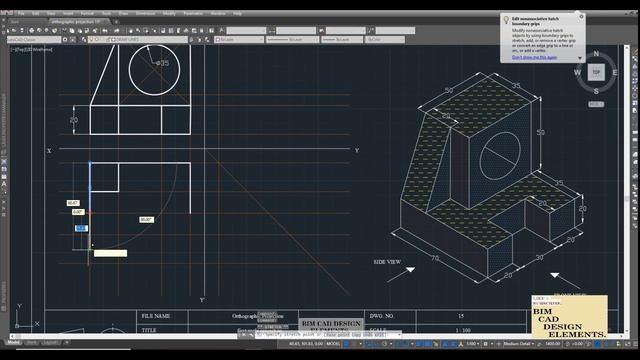
Task: Click S on the ViewCube compass
Action: (596, 91)
